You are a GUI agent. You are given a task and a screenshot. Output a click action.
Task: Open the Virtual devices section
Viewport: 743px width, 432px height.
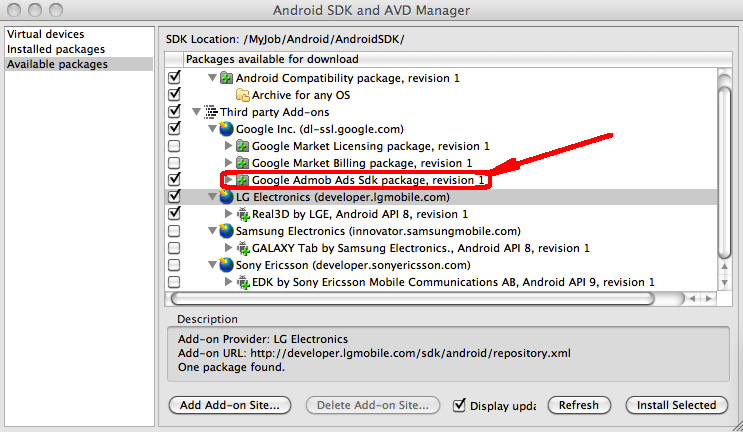(x=45, y=34)
